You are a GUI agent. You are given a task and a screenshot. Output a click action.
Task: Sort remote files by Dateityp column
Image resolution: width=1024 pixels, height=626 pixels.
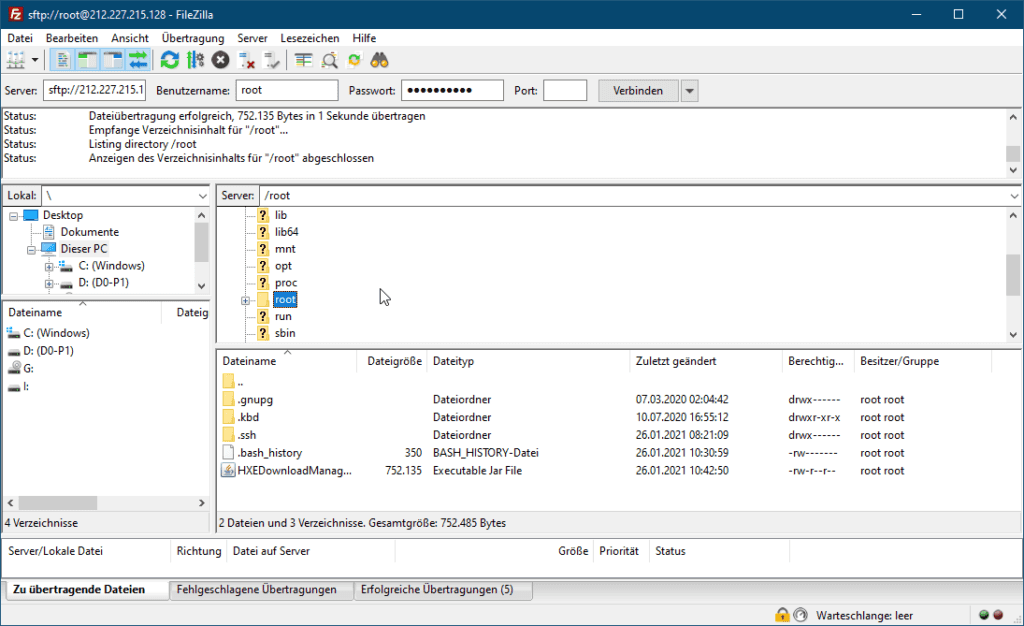tap(528, 361)
